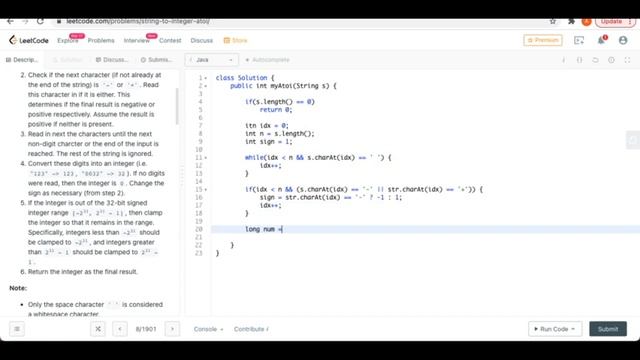Click the code format braces icon
The width and height of the screenshot is (640, 360).
[x=579, y=60]
